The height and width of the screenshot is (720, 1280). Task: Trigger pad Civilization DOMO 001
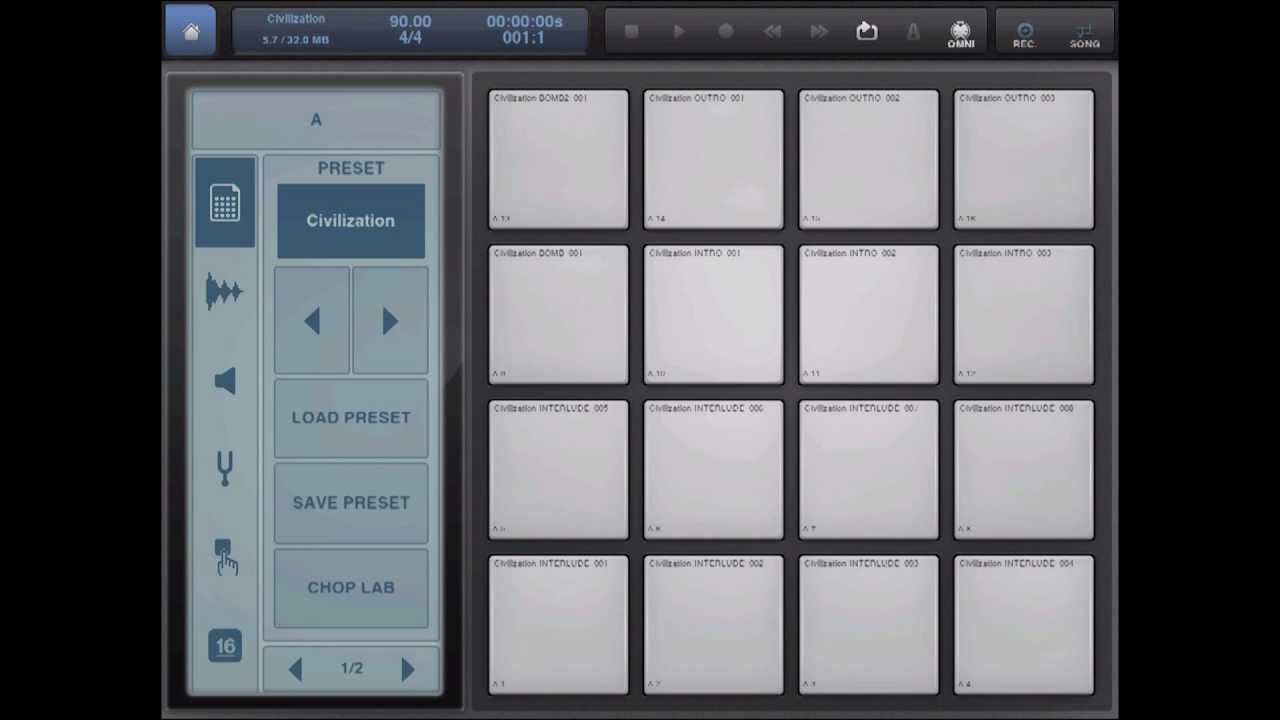[x=559, y=315]
